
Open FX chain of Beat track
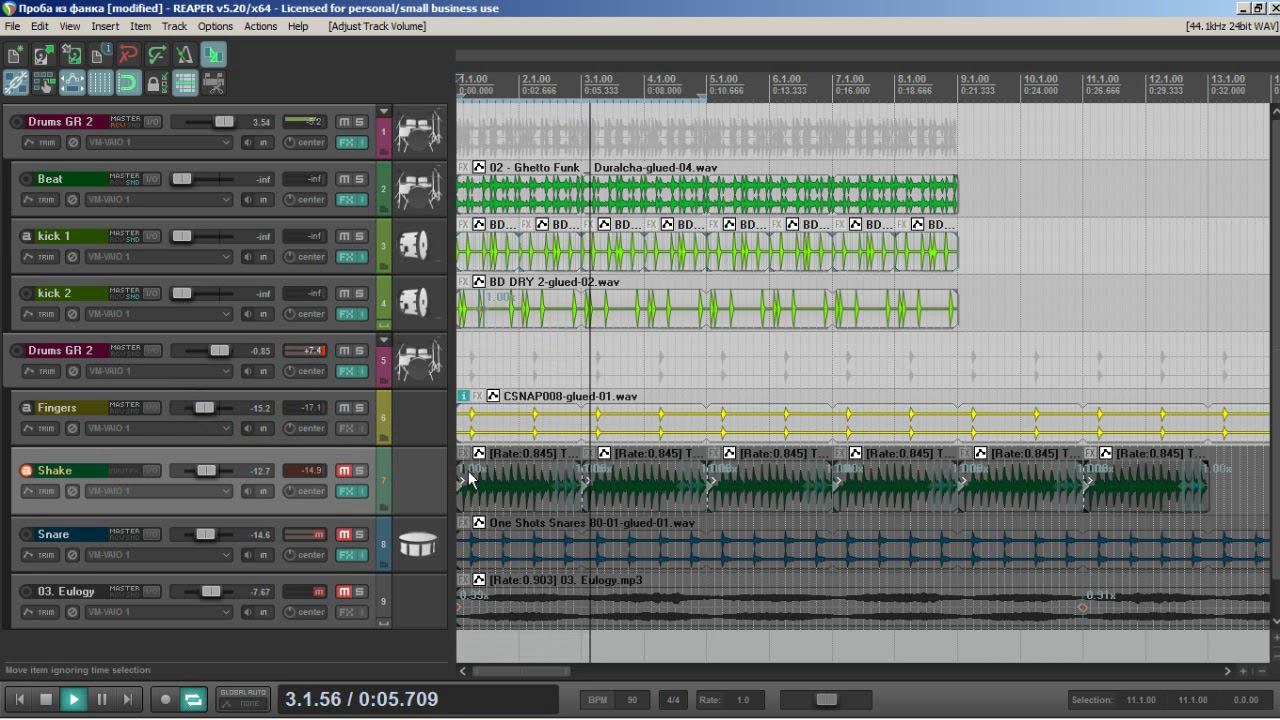(x=347, y=199)
